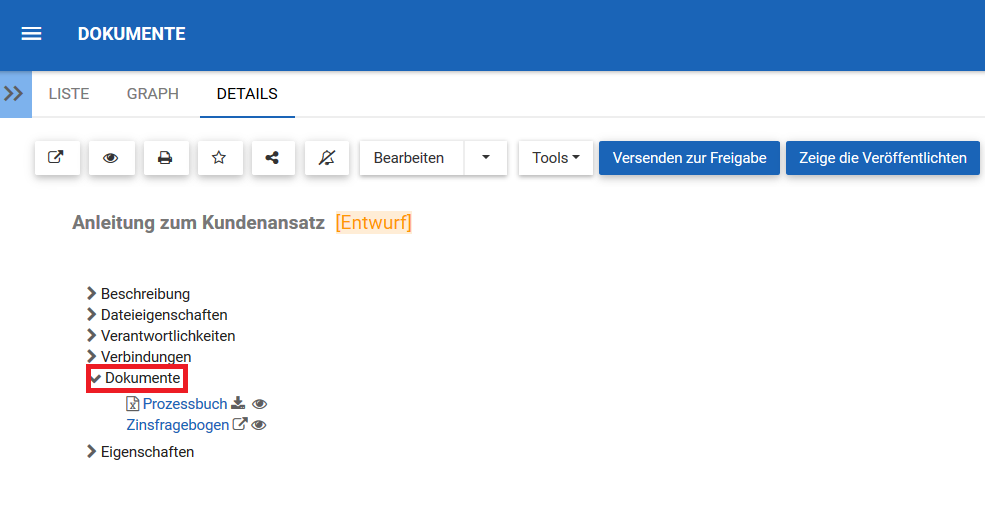Click the eye view toggle in toolbar
The image size is (985, 523).
pyautogui.click(x=111, y=158)
